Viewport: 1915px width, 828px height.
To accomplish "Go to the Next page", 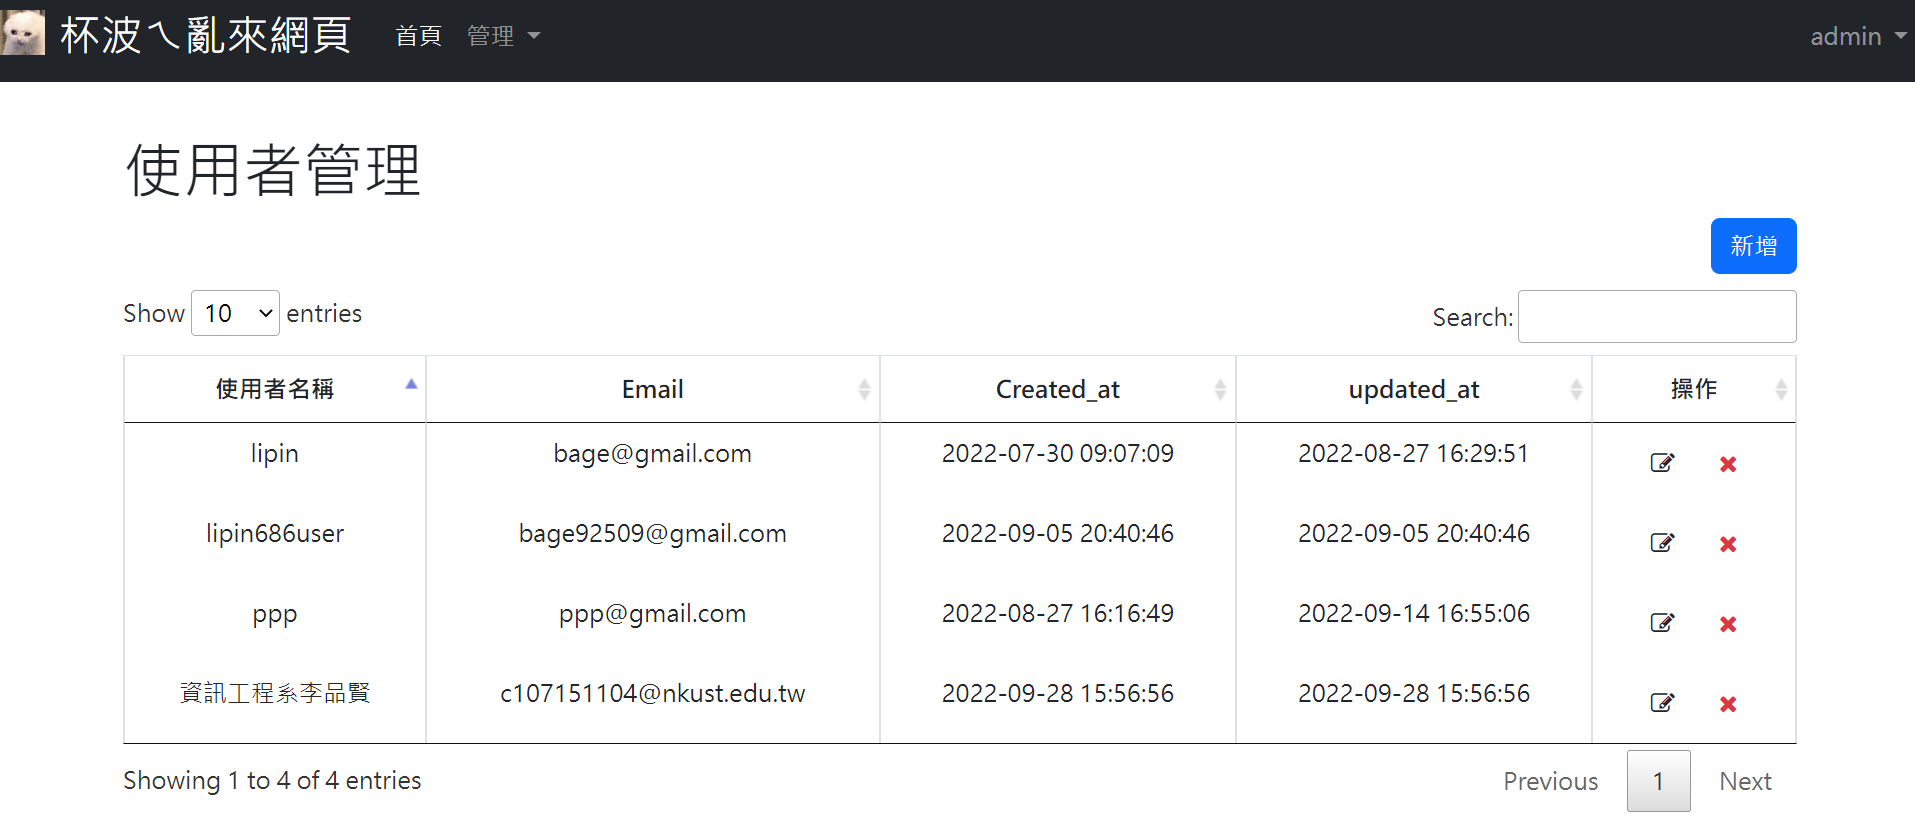I will 1745,781.
